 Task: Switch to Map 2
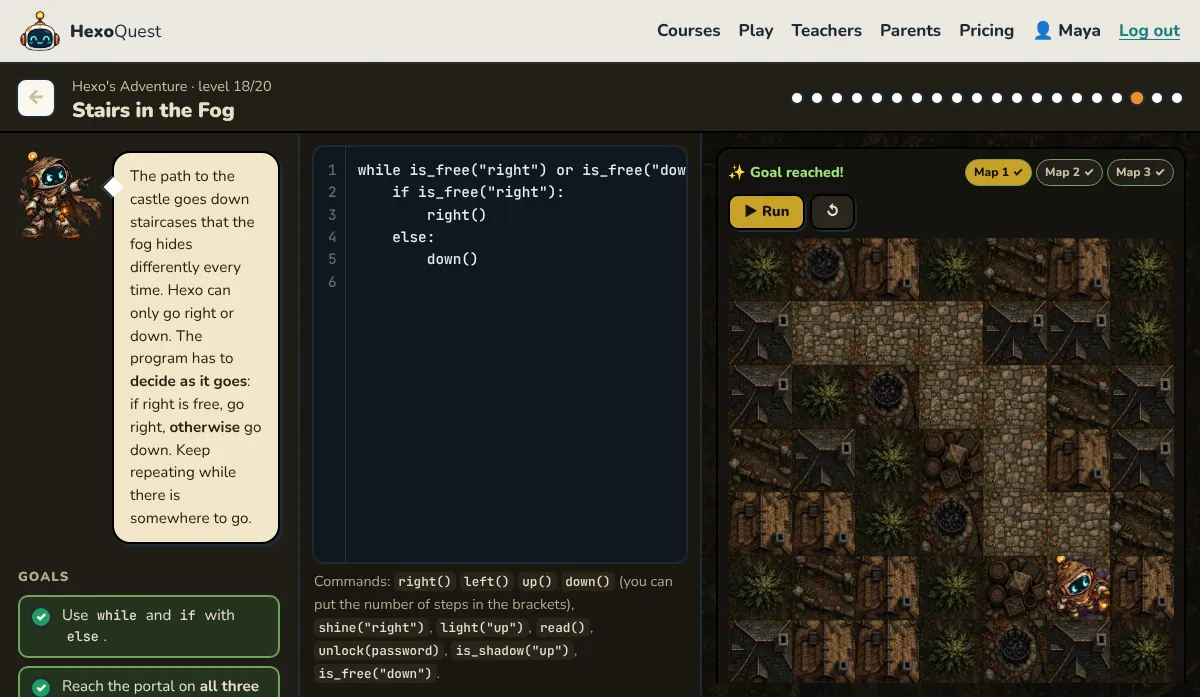pos(1069,172)
